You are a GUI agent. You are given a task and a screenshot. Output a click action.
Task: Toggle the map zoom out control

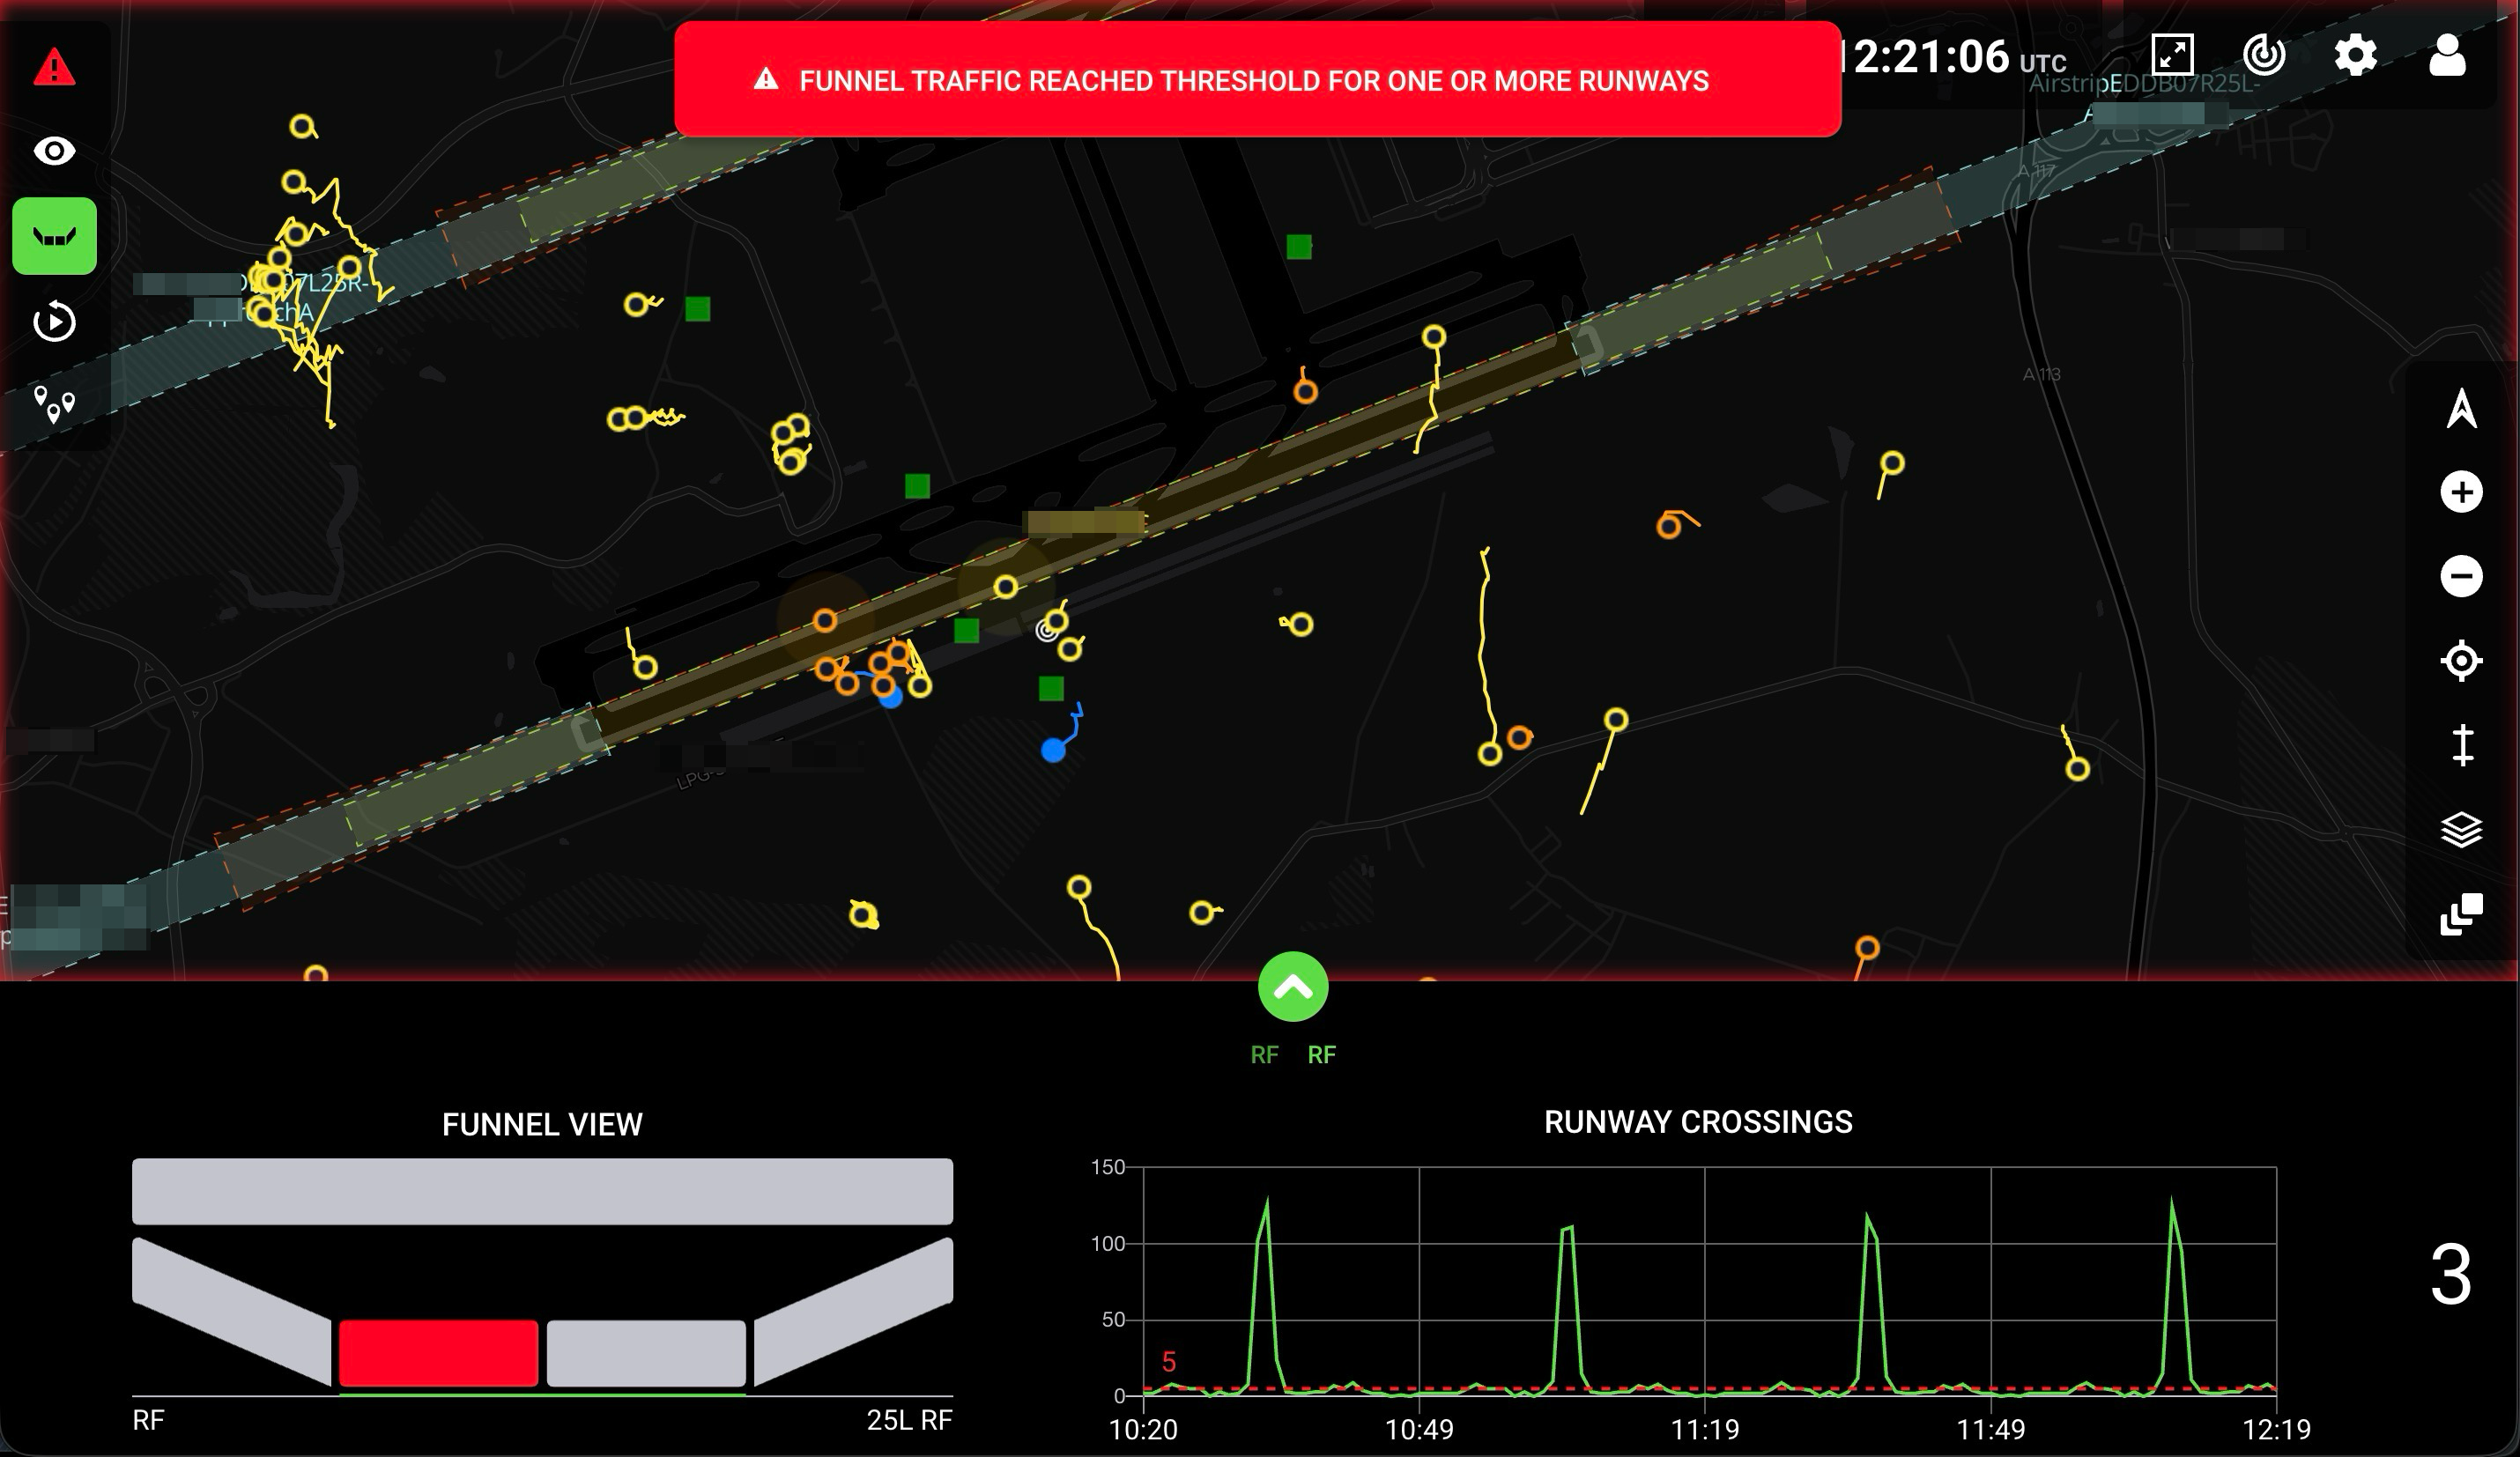pyautogui.click(x=2463, y=577)
